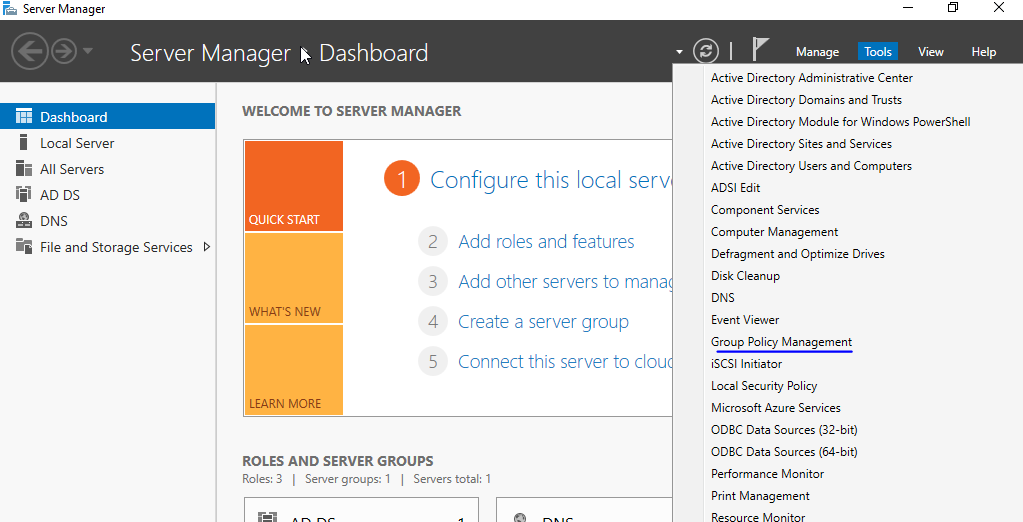
Task: Open Defragment and Optimize Drives
Action: click(x=798, y=254)
